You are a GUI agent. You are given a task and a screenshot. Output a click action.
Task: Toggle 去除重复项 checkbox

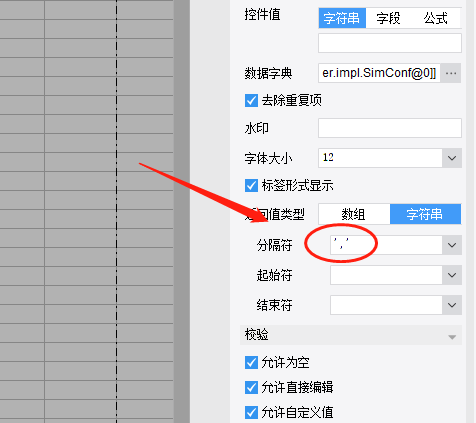click(251, 100)
